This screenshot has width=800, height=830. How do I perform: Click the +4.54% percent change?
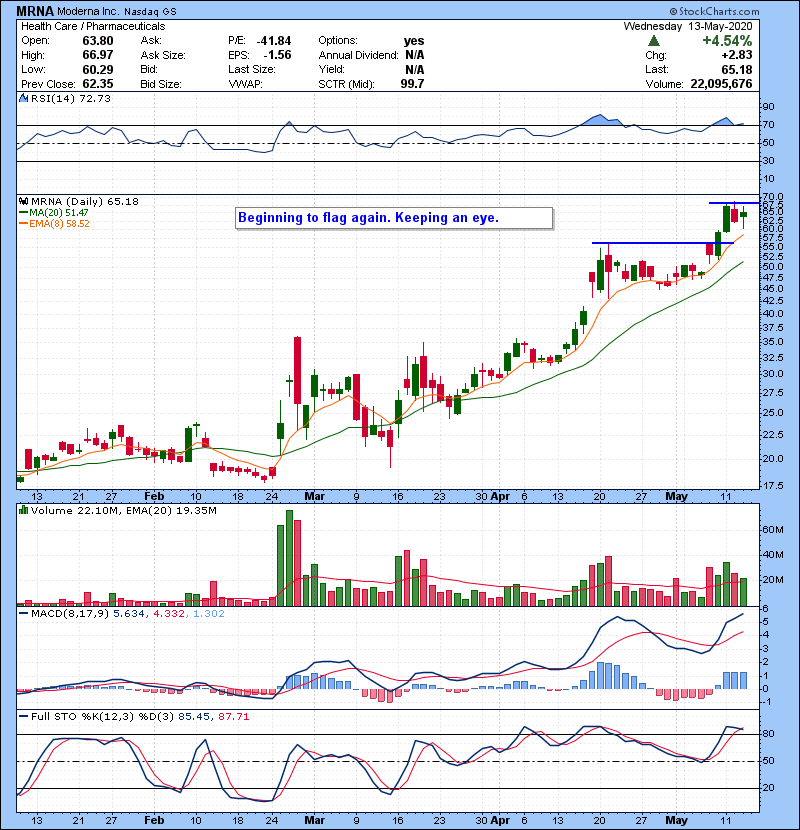click(x=727, y=41)
